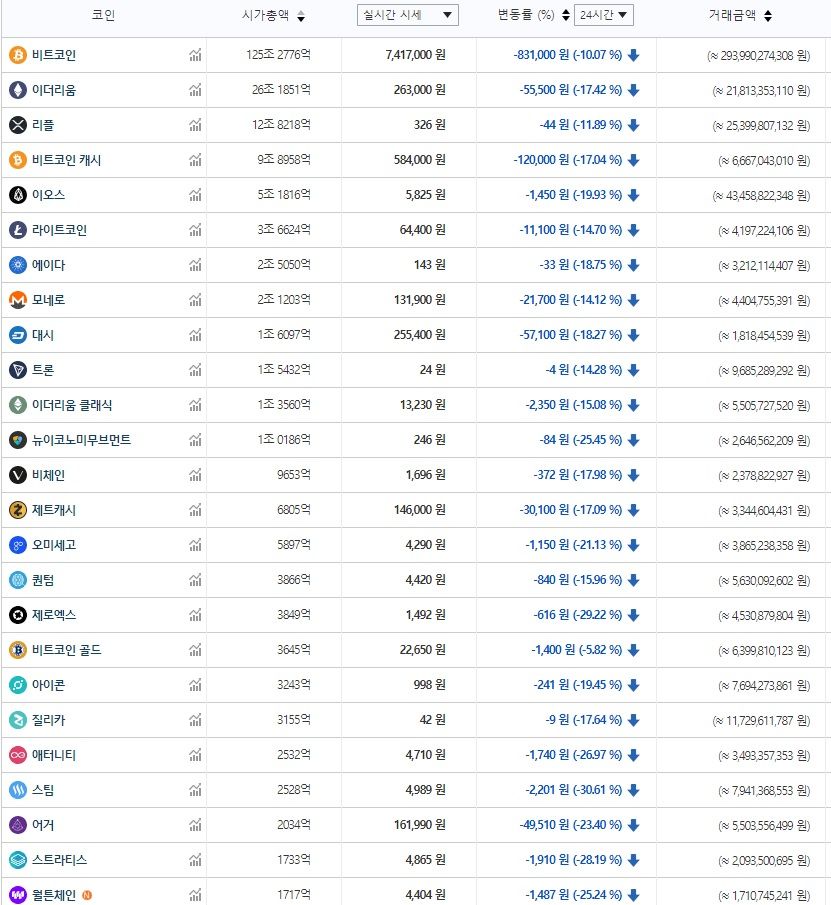Click the Bitcoin coin logo

(18, 55)
